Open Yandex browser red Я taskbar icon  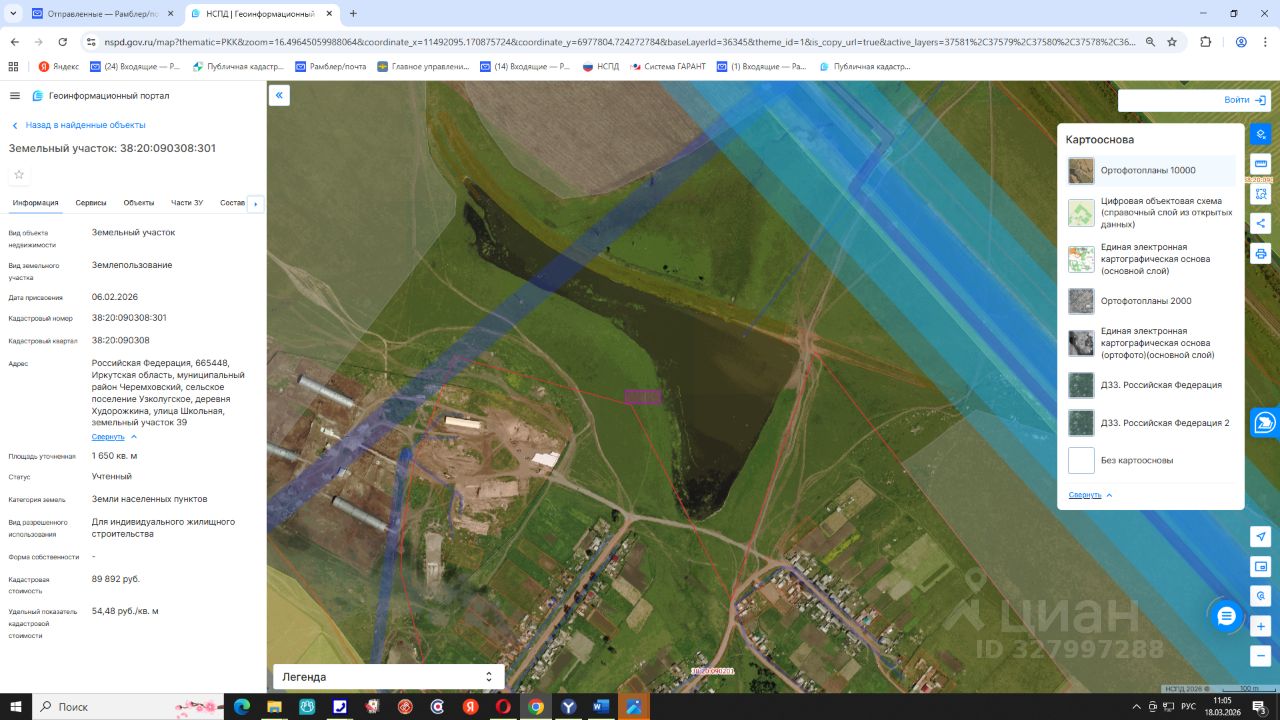click(470, 707)
